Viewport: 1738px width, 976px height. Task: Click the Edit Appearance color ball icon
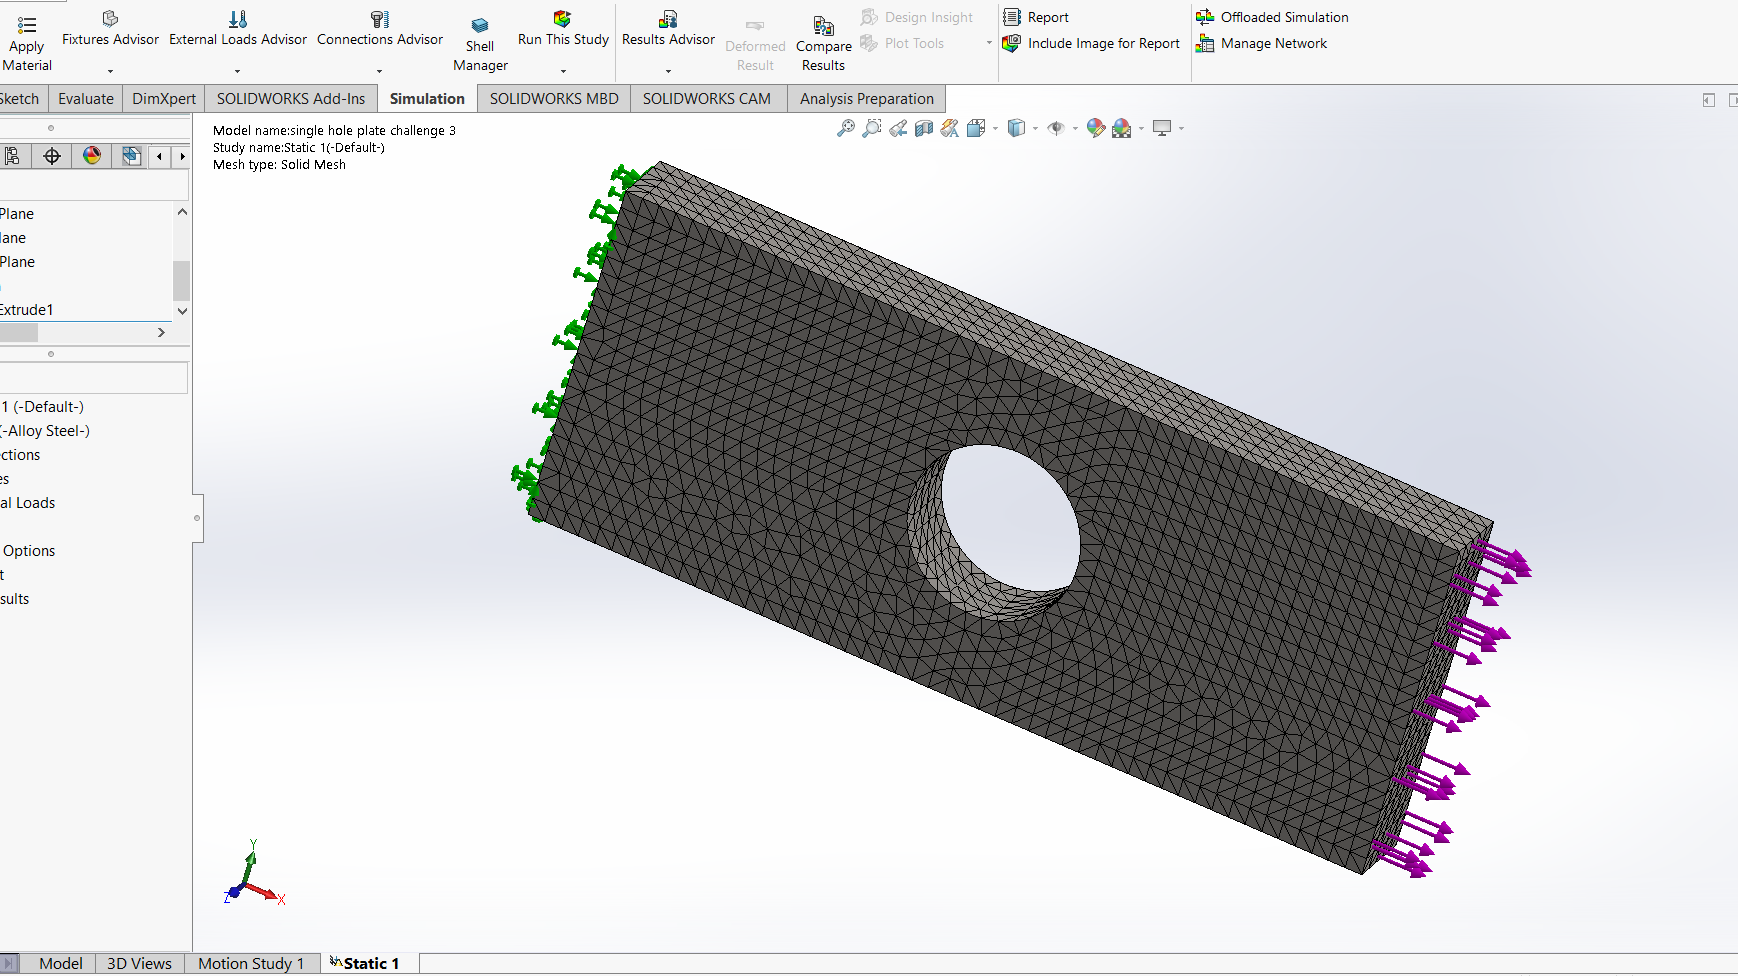[1094, 128]
